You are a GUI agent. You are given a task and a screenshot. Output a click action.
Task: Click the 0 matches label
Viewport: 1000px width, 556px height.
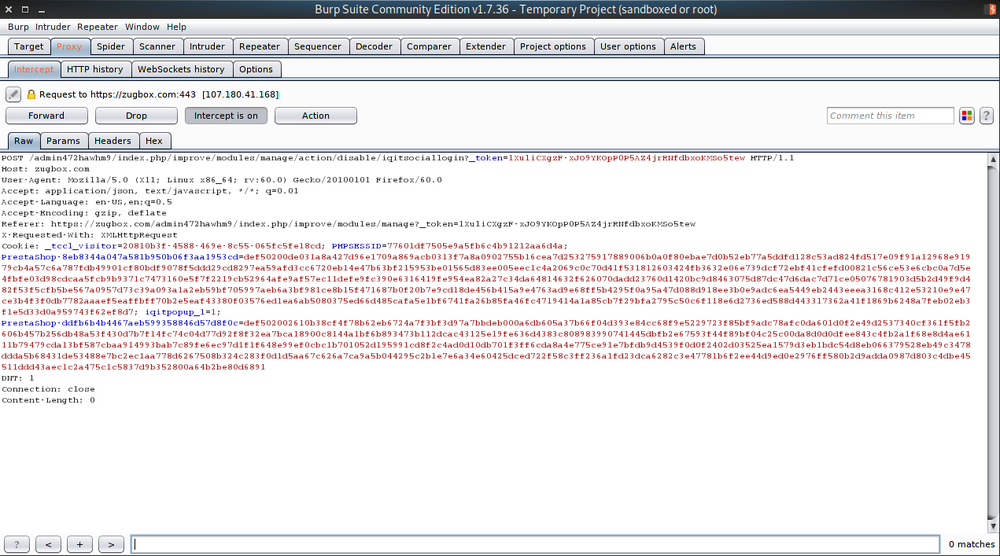coord(971,544)
